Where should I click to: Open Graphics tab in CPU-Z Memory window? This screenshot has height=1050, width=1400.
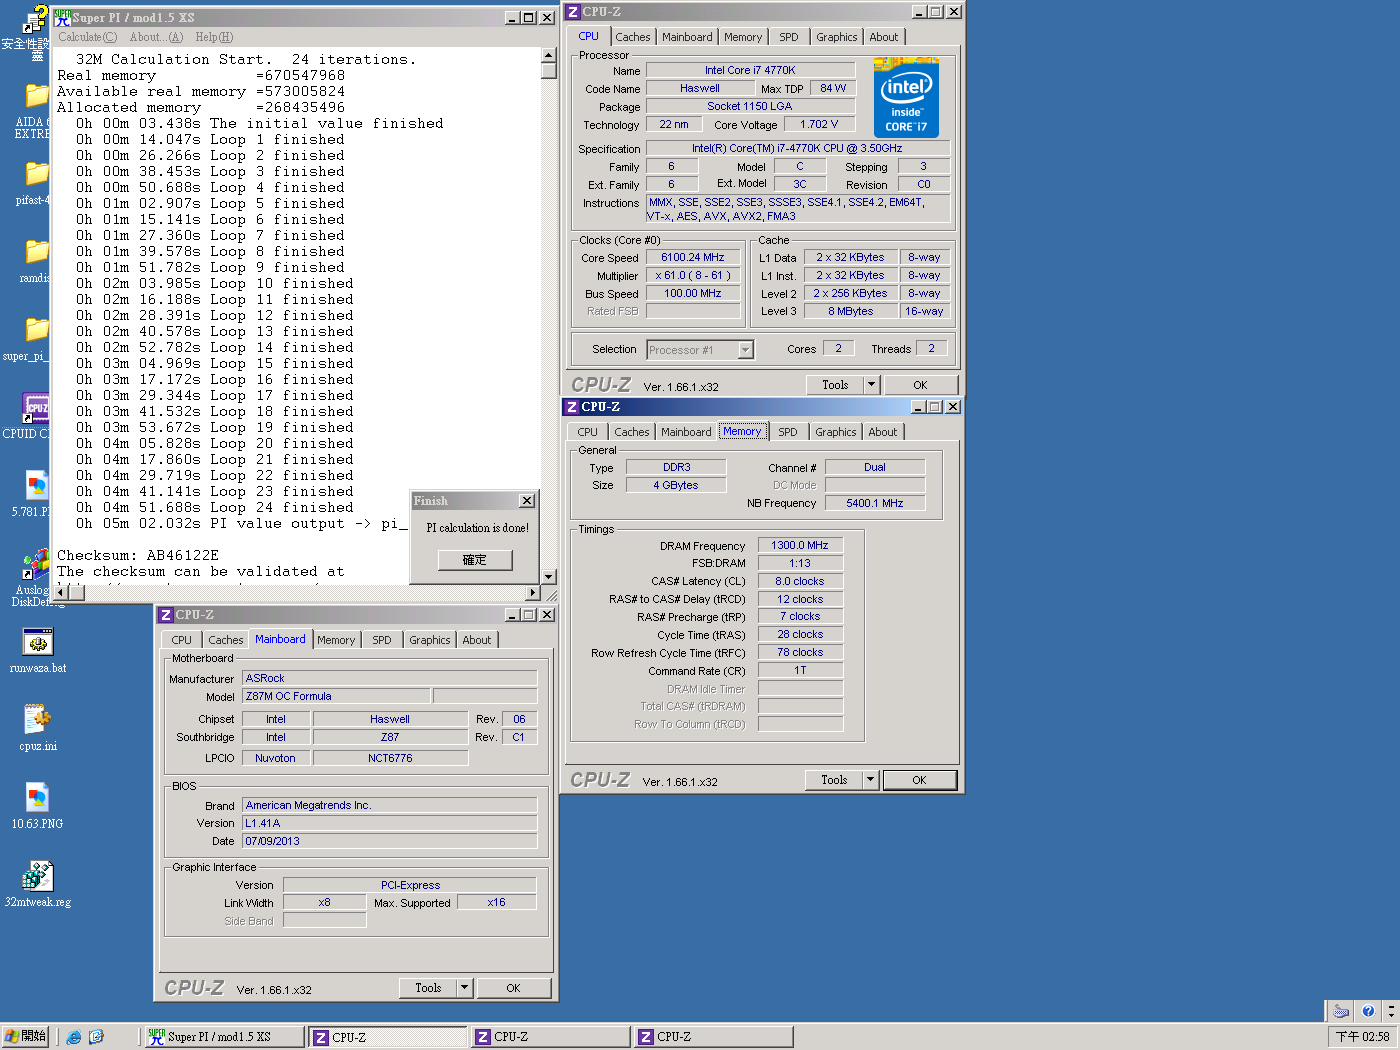pos(835,432)
